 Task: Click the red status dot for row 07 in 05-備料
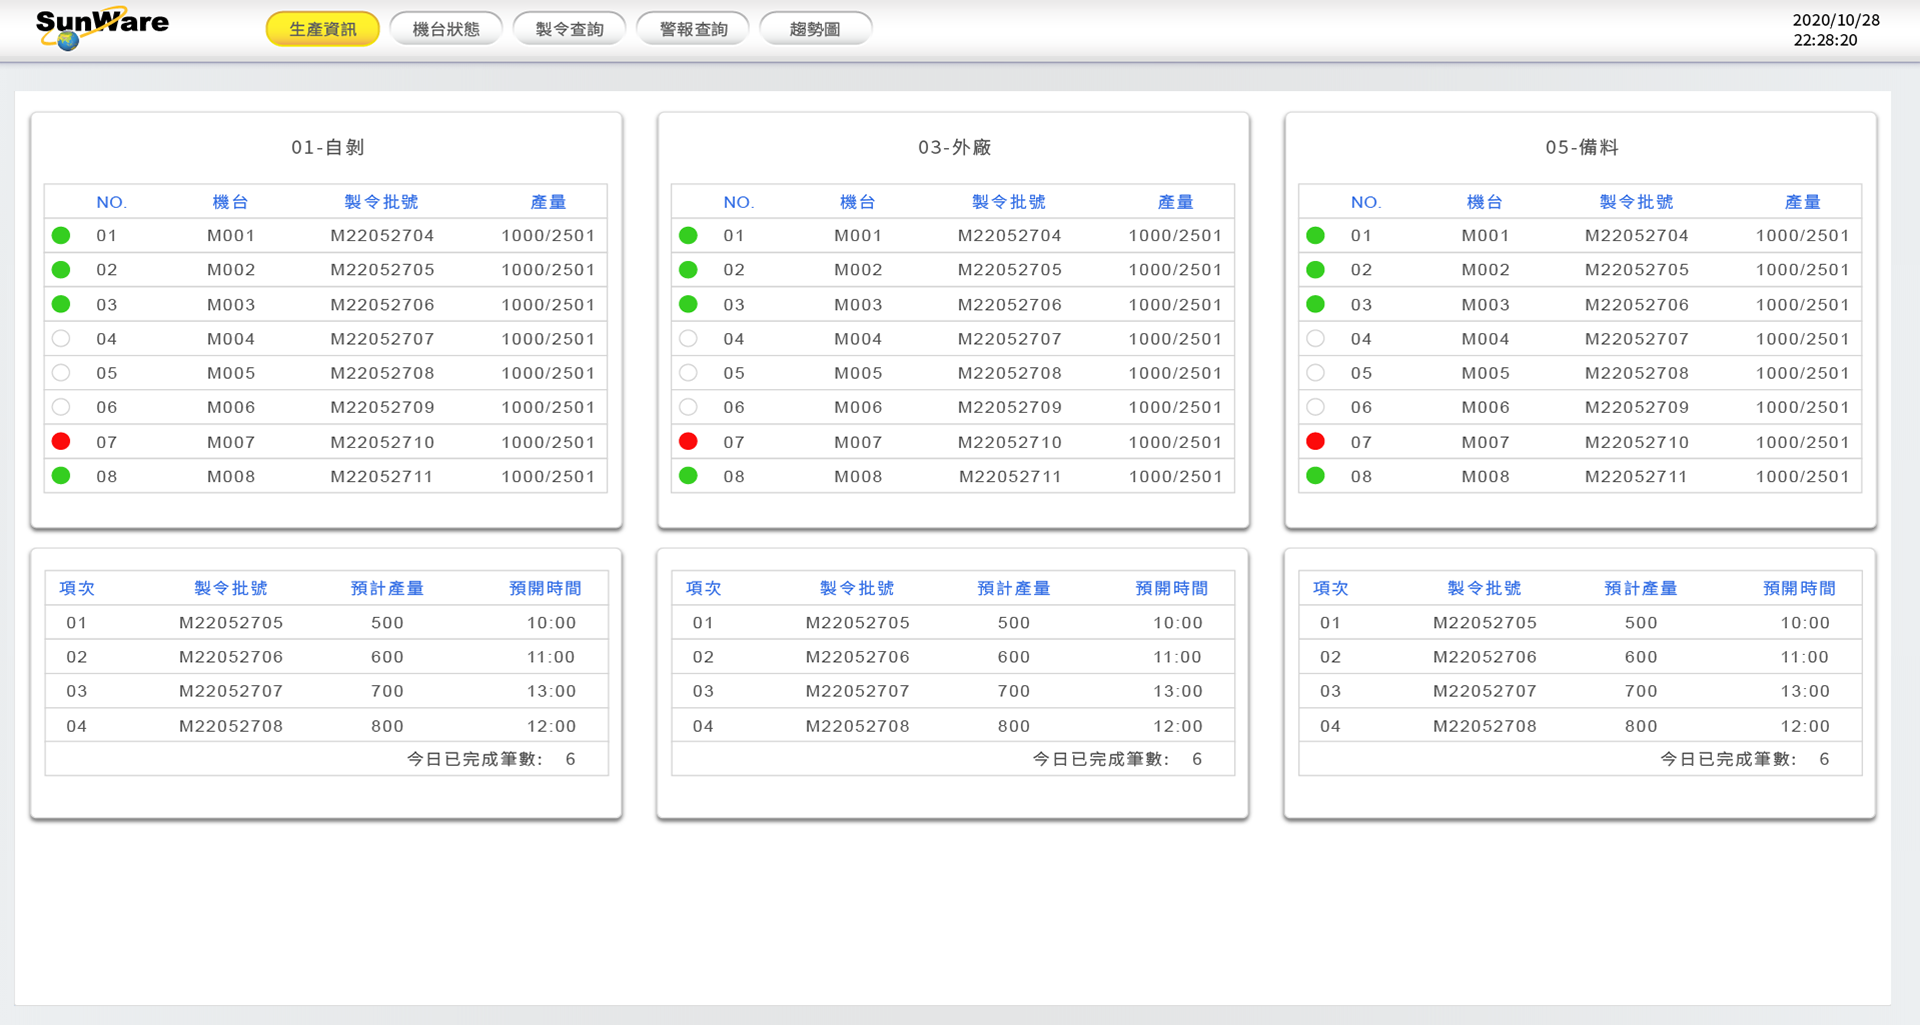[1316, 442]
